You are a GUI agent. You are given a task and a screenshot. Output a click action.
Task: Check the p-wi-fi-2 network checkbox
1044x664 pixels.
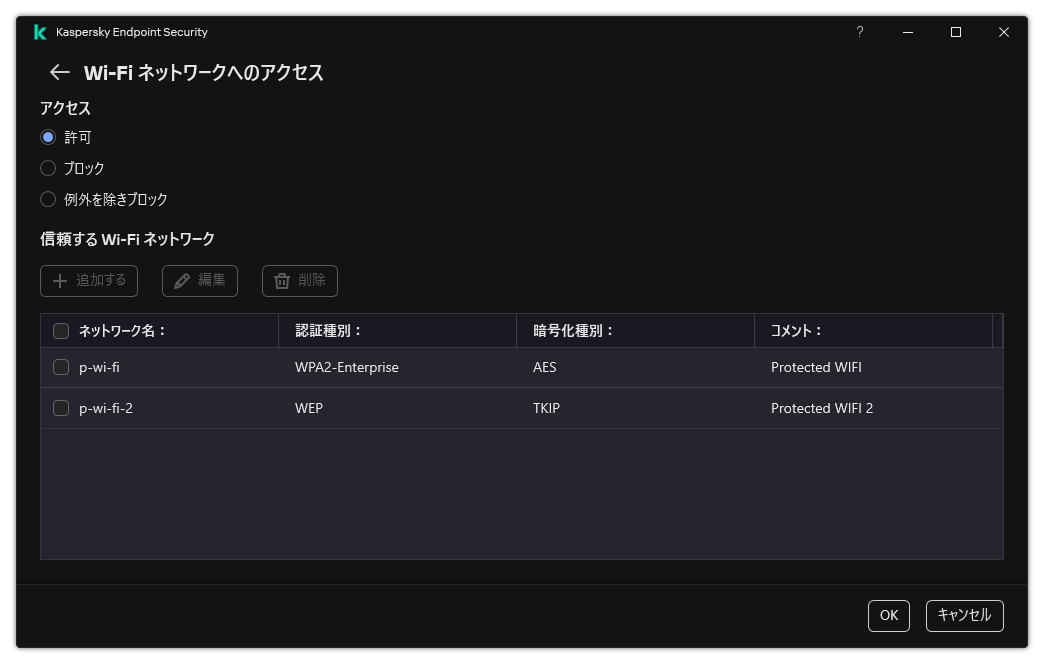point(61,408)
